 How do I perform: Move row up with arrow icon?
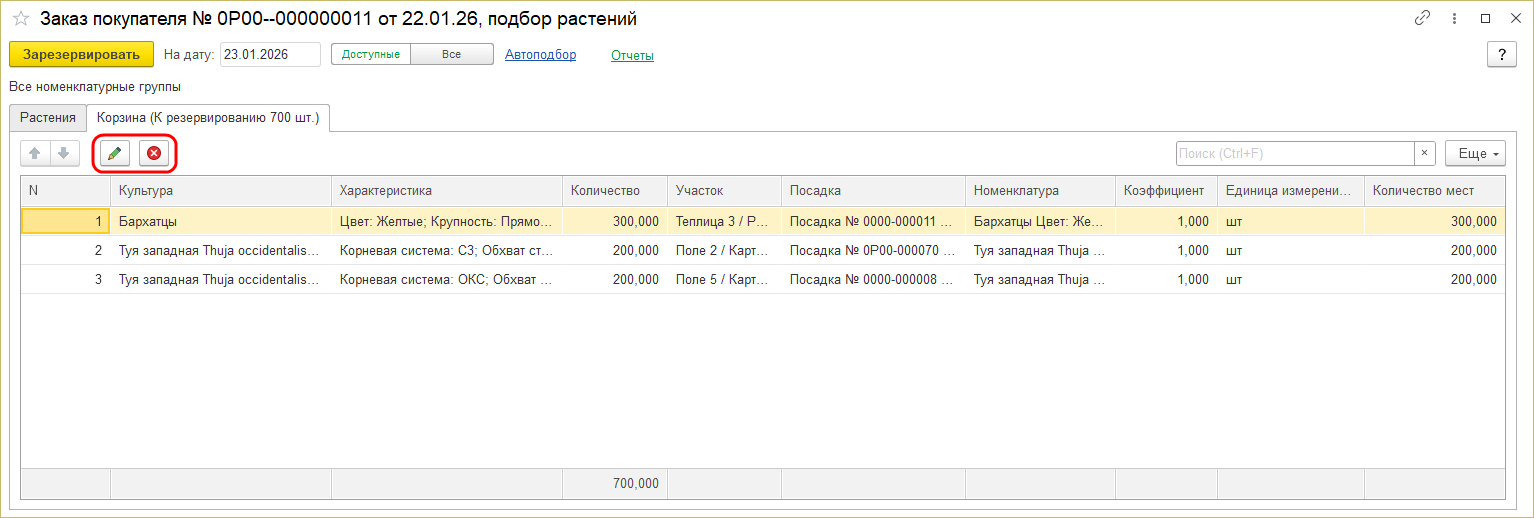(35, 153)
